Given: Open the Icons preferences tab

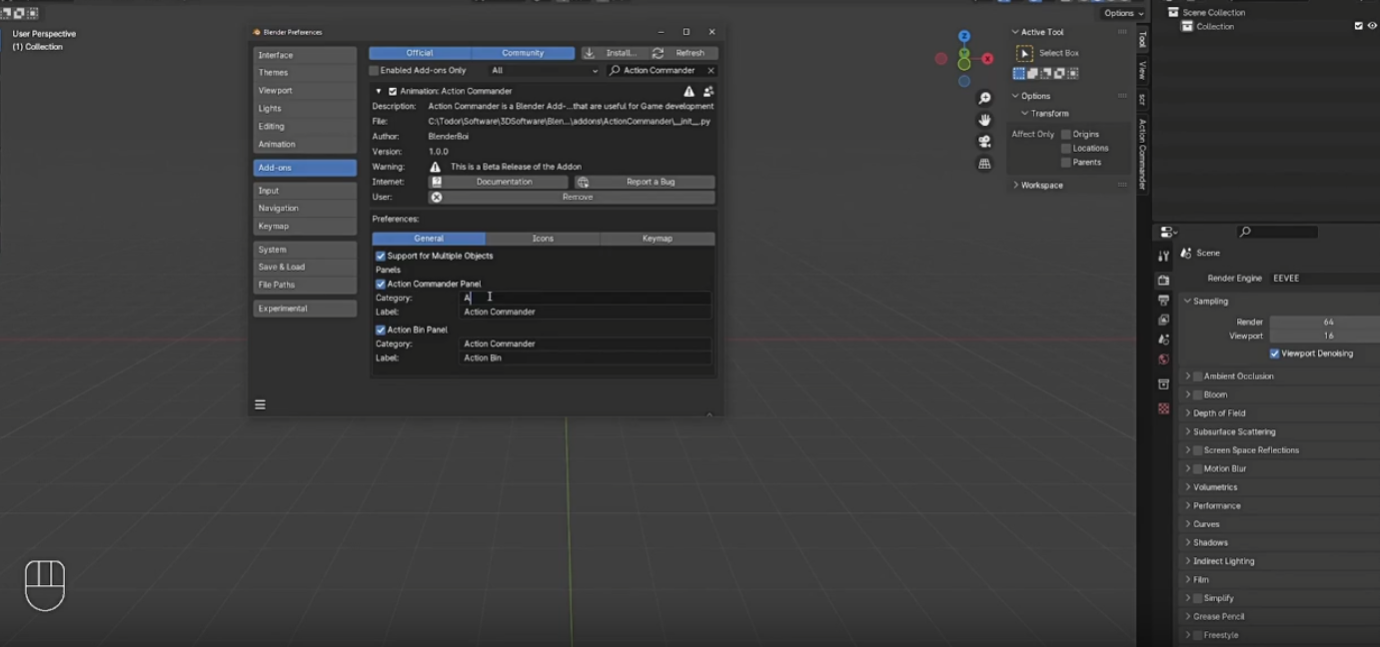Looking at the screenshot, I should 543,238.
